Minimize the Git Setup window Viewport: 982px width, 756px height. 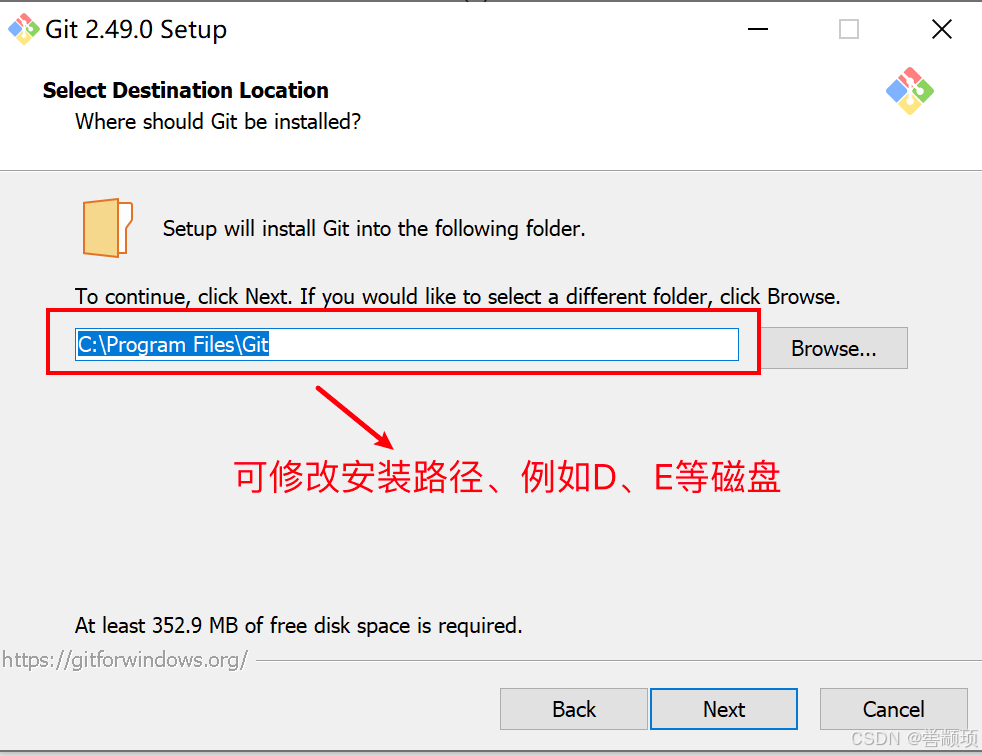click(x=758, y=29)
